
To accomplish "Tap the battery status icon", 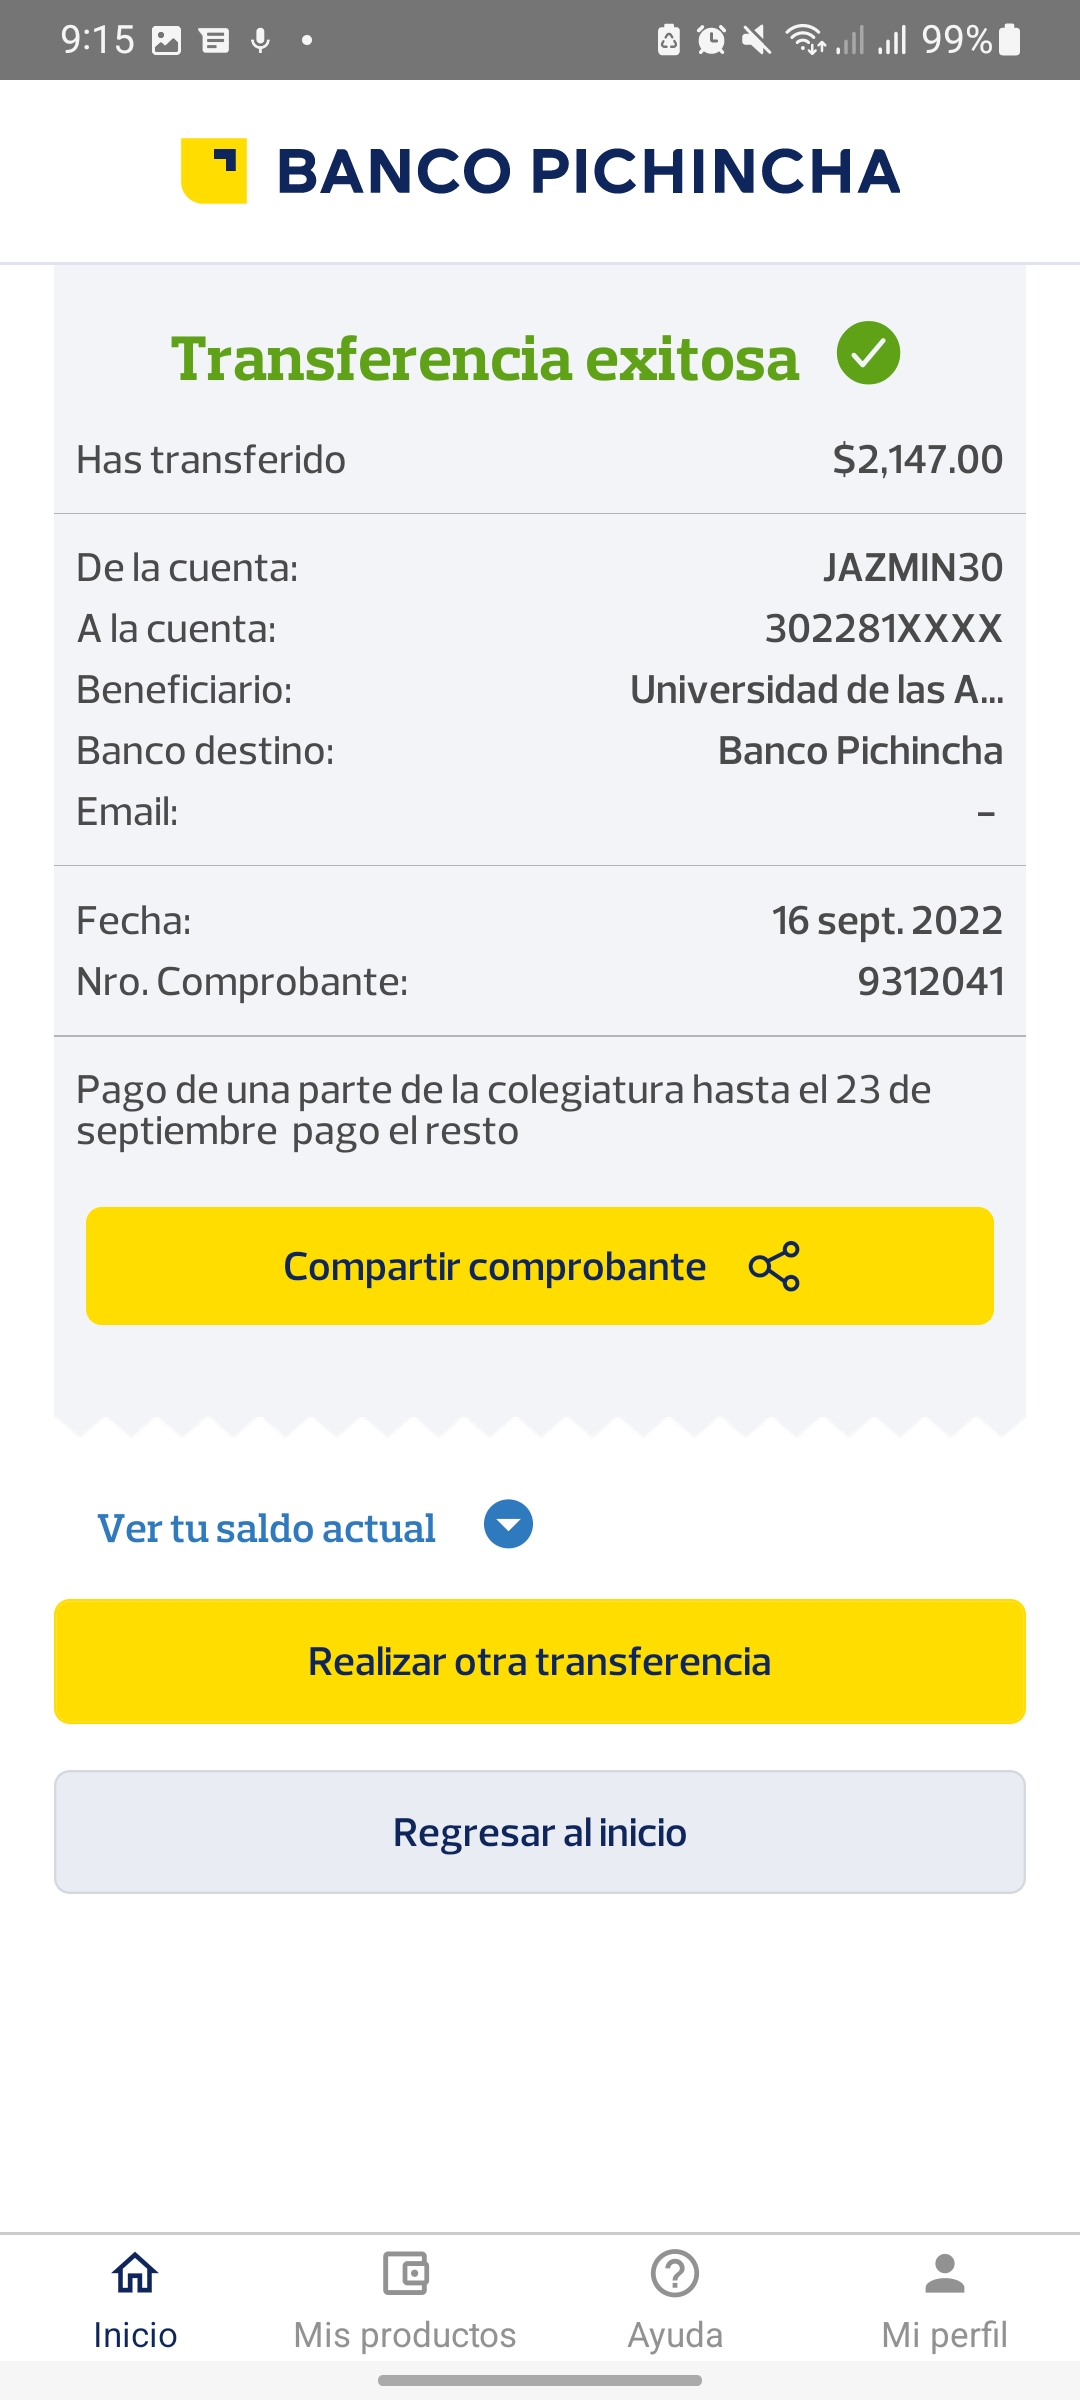I will pos(1010,40).
